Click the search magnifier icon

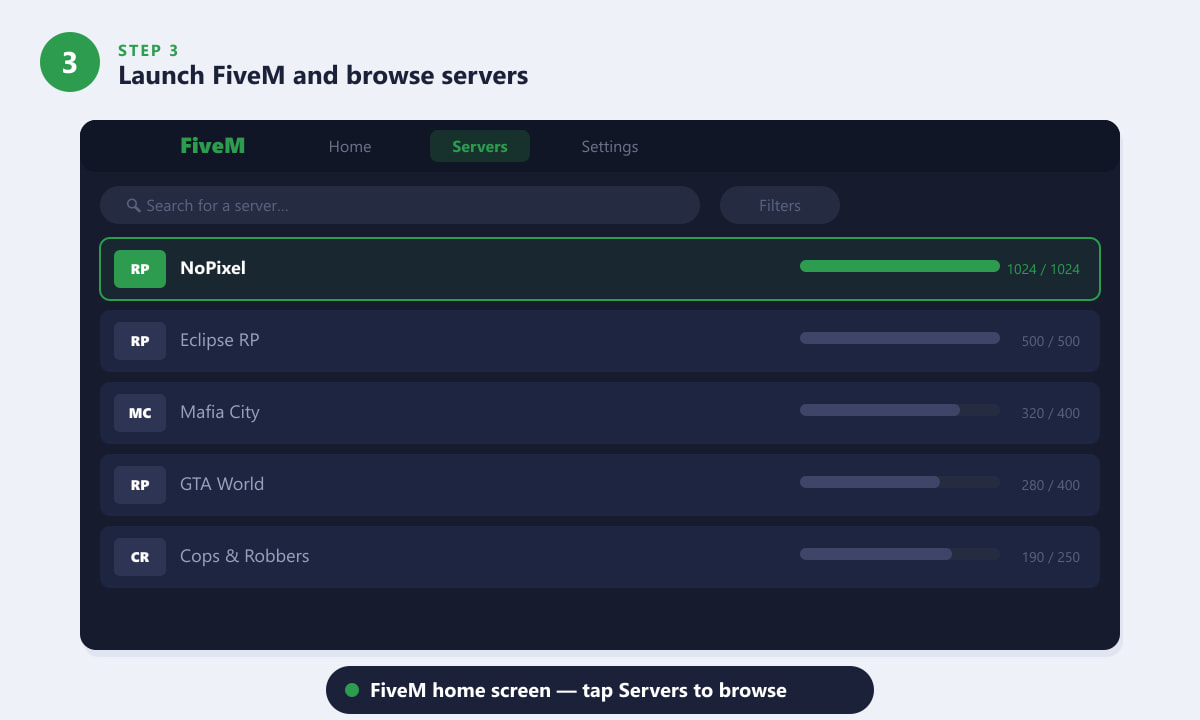133,205
